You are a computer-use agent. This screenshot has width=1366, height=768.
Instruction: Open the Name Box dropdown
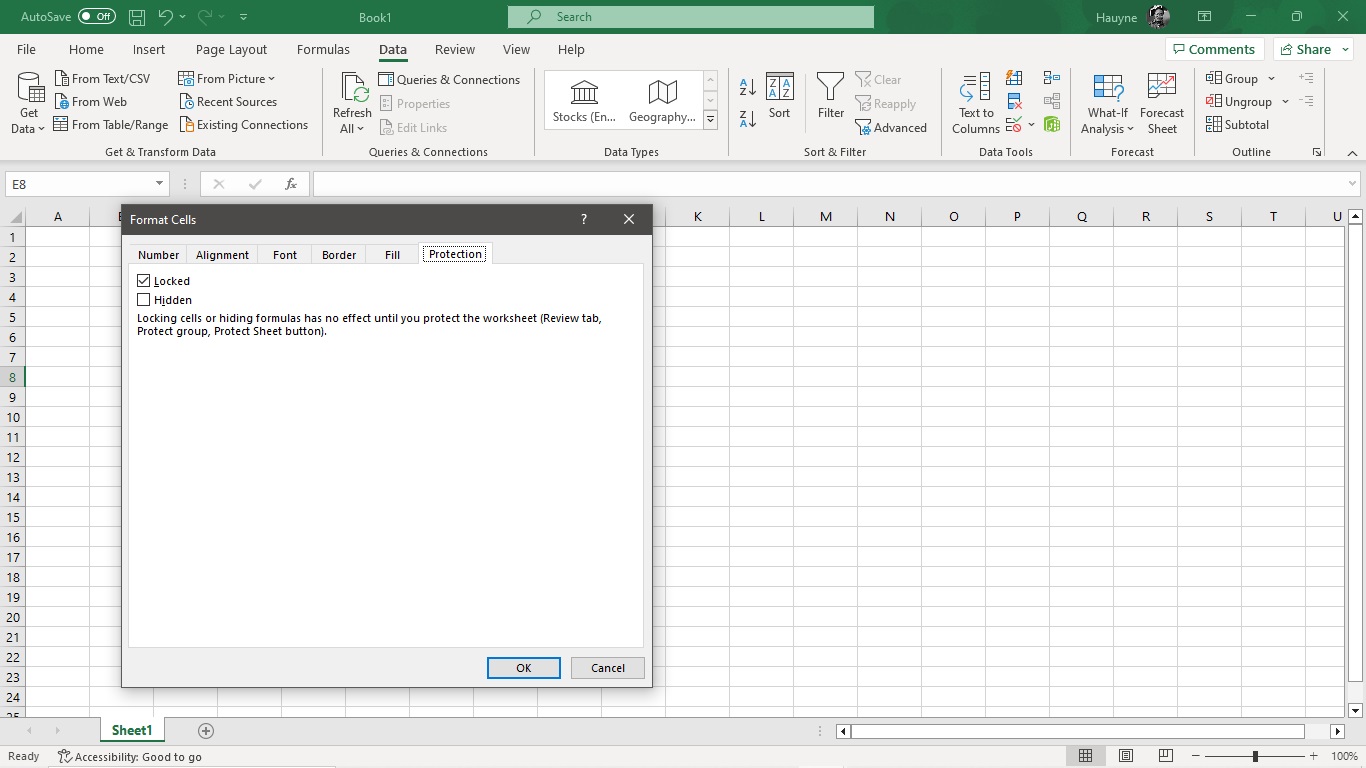tap(159, 184)
